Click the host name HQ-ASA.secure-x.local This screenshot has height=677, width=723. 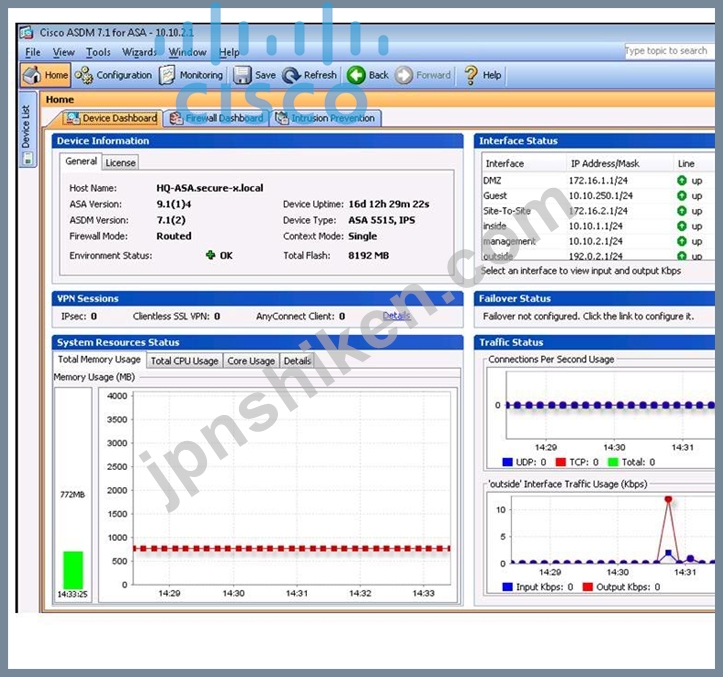tap(210, 188)
